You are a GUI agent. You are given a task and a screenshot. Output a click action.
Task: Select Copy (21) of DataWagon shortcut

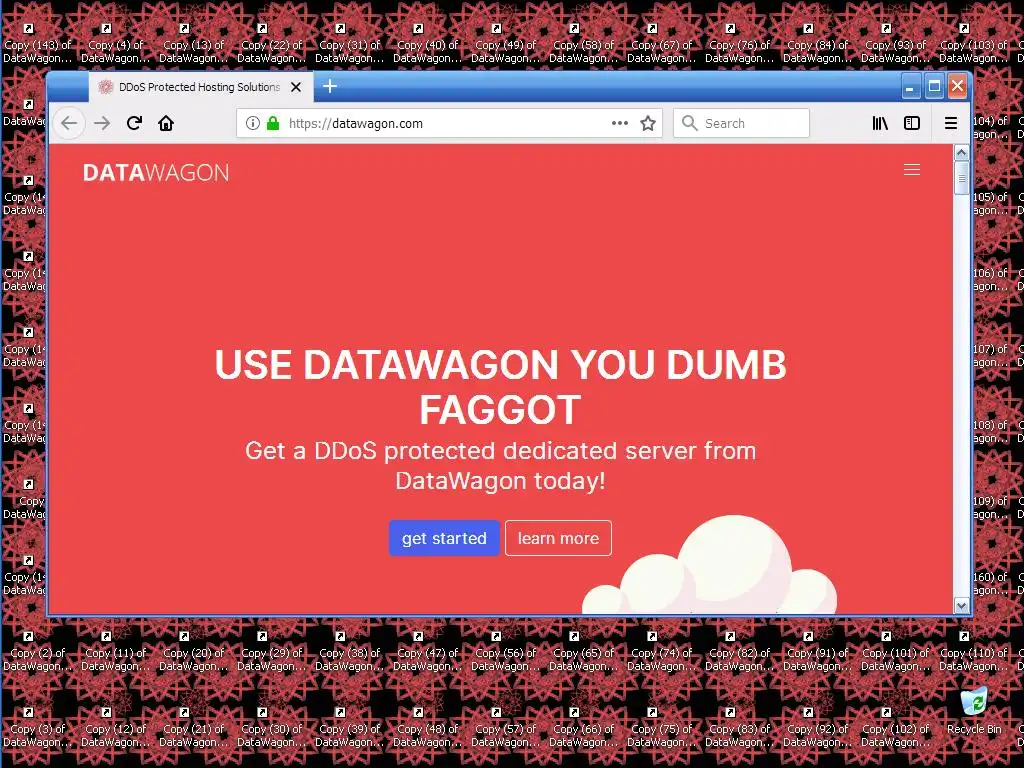tap(193, 728)
